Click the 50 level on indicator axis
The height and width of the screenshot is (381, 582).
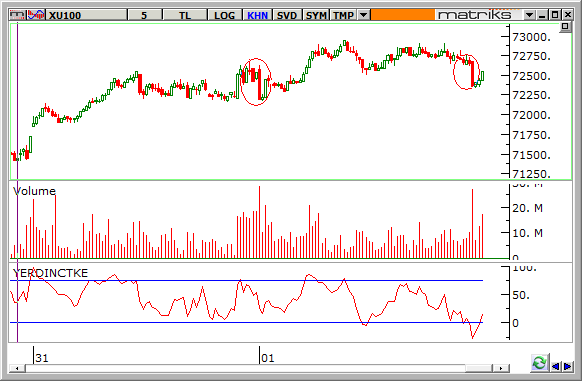[521, 295]
